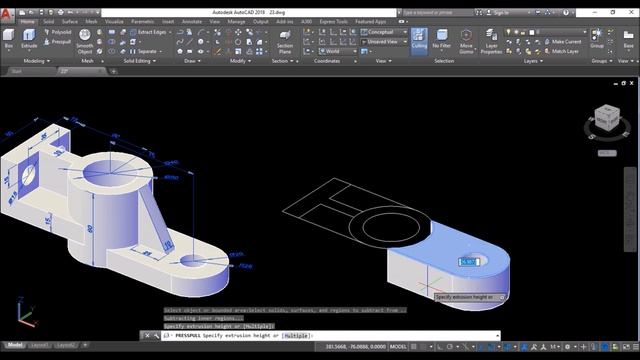Click the Array modify tool

pos(259,51)
